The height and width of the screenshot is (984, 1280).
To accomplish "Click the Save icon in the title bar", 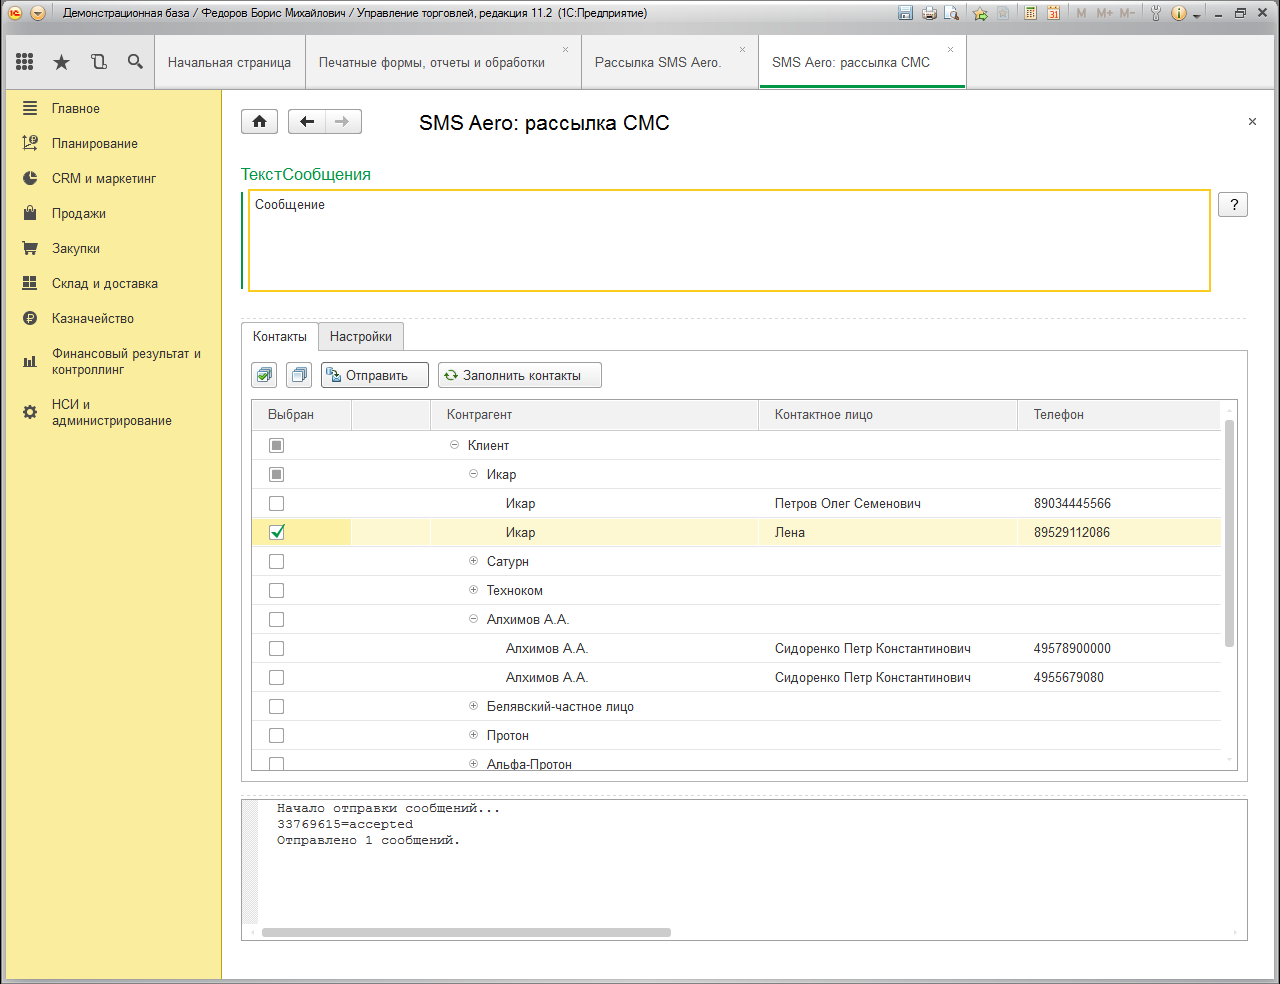I will pos(906,13).
